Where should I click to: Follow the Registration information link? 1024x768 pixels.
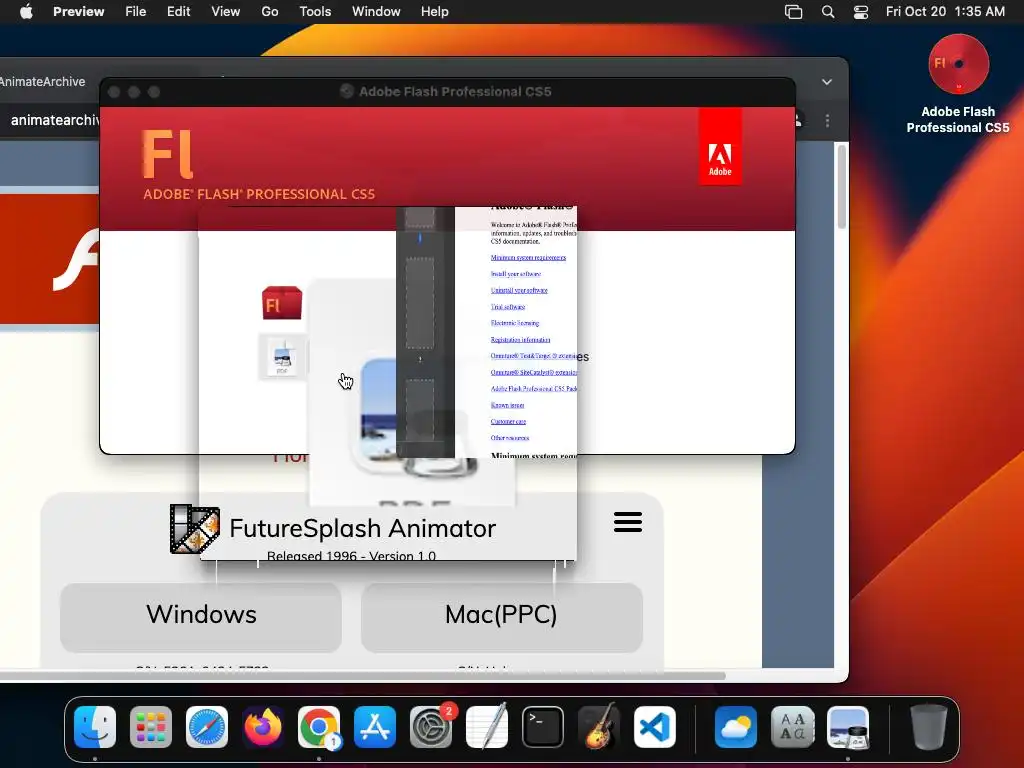click(x=520, y=340)
